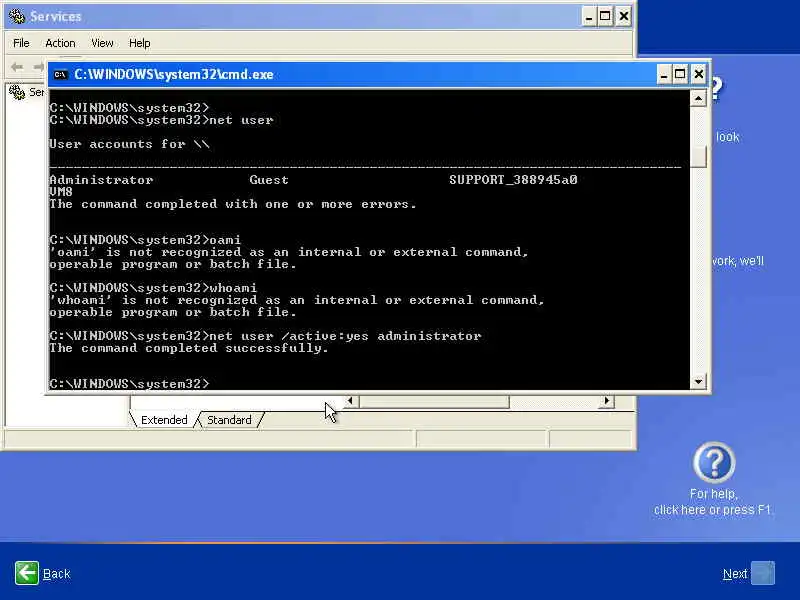
Task: Click the 'Guest' account name in cmd
Action: 269,180
